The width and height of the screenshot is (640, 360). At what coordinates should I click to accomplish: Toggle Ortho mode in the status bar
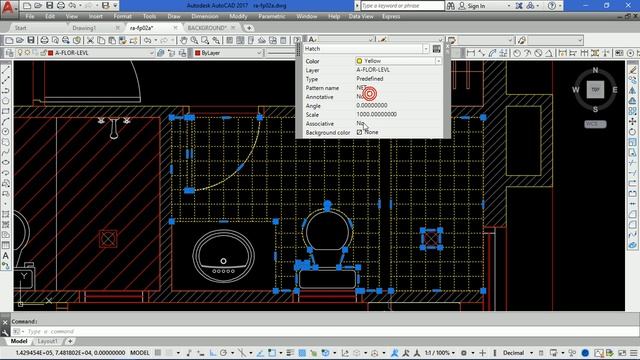213,353
